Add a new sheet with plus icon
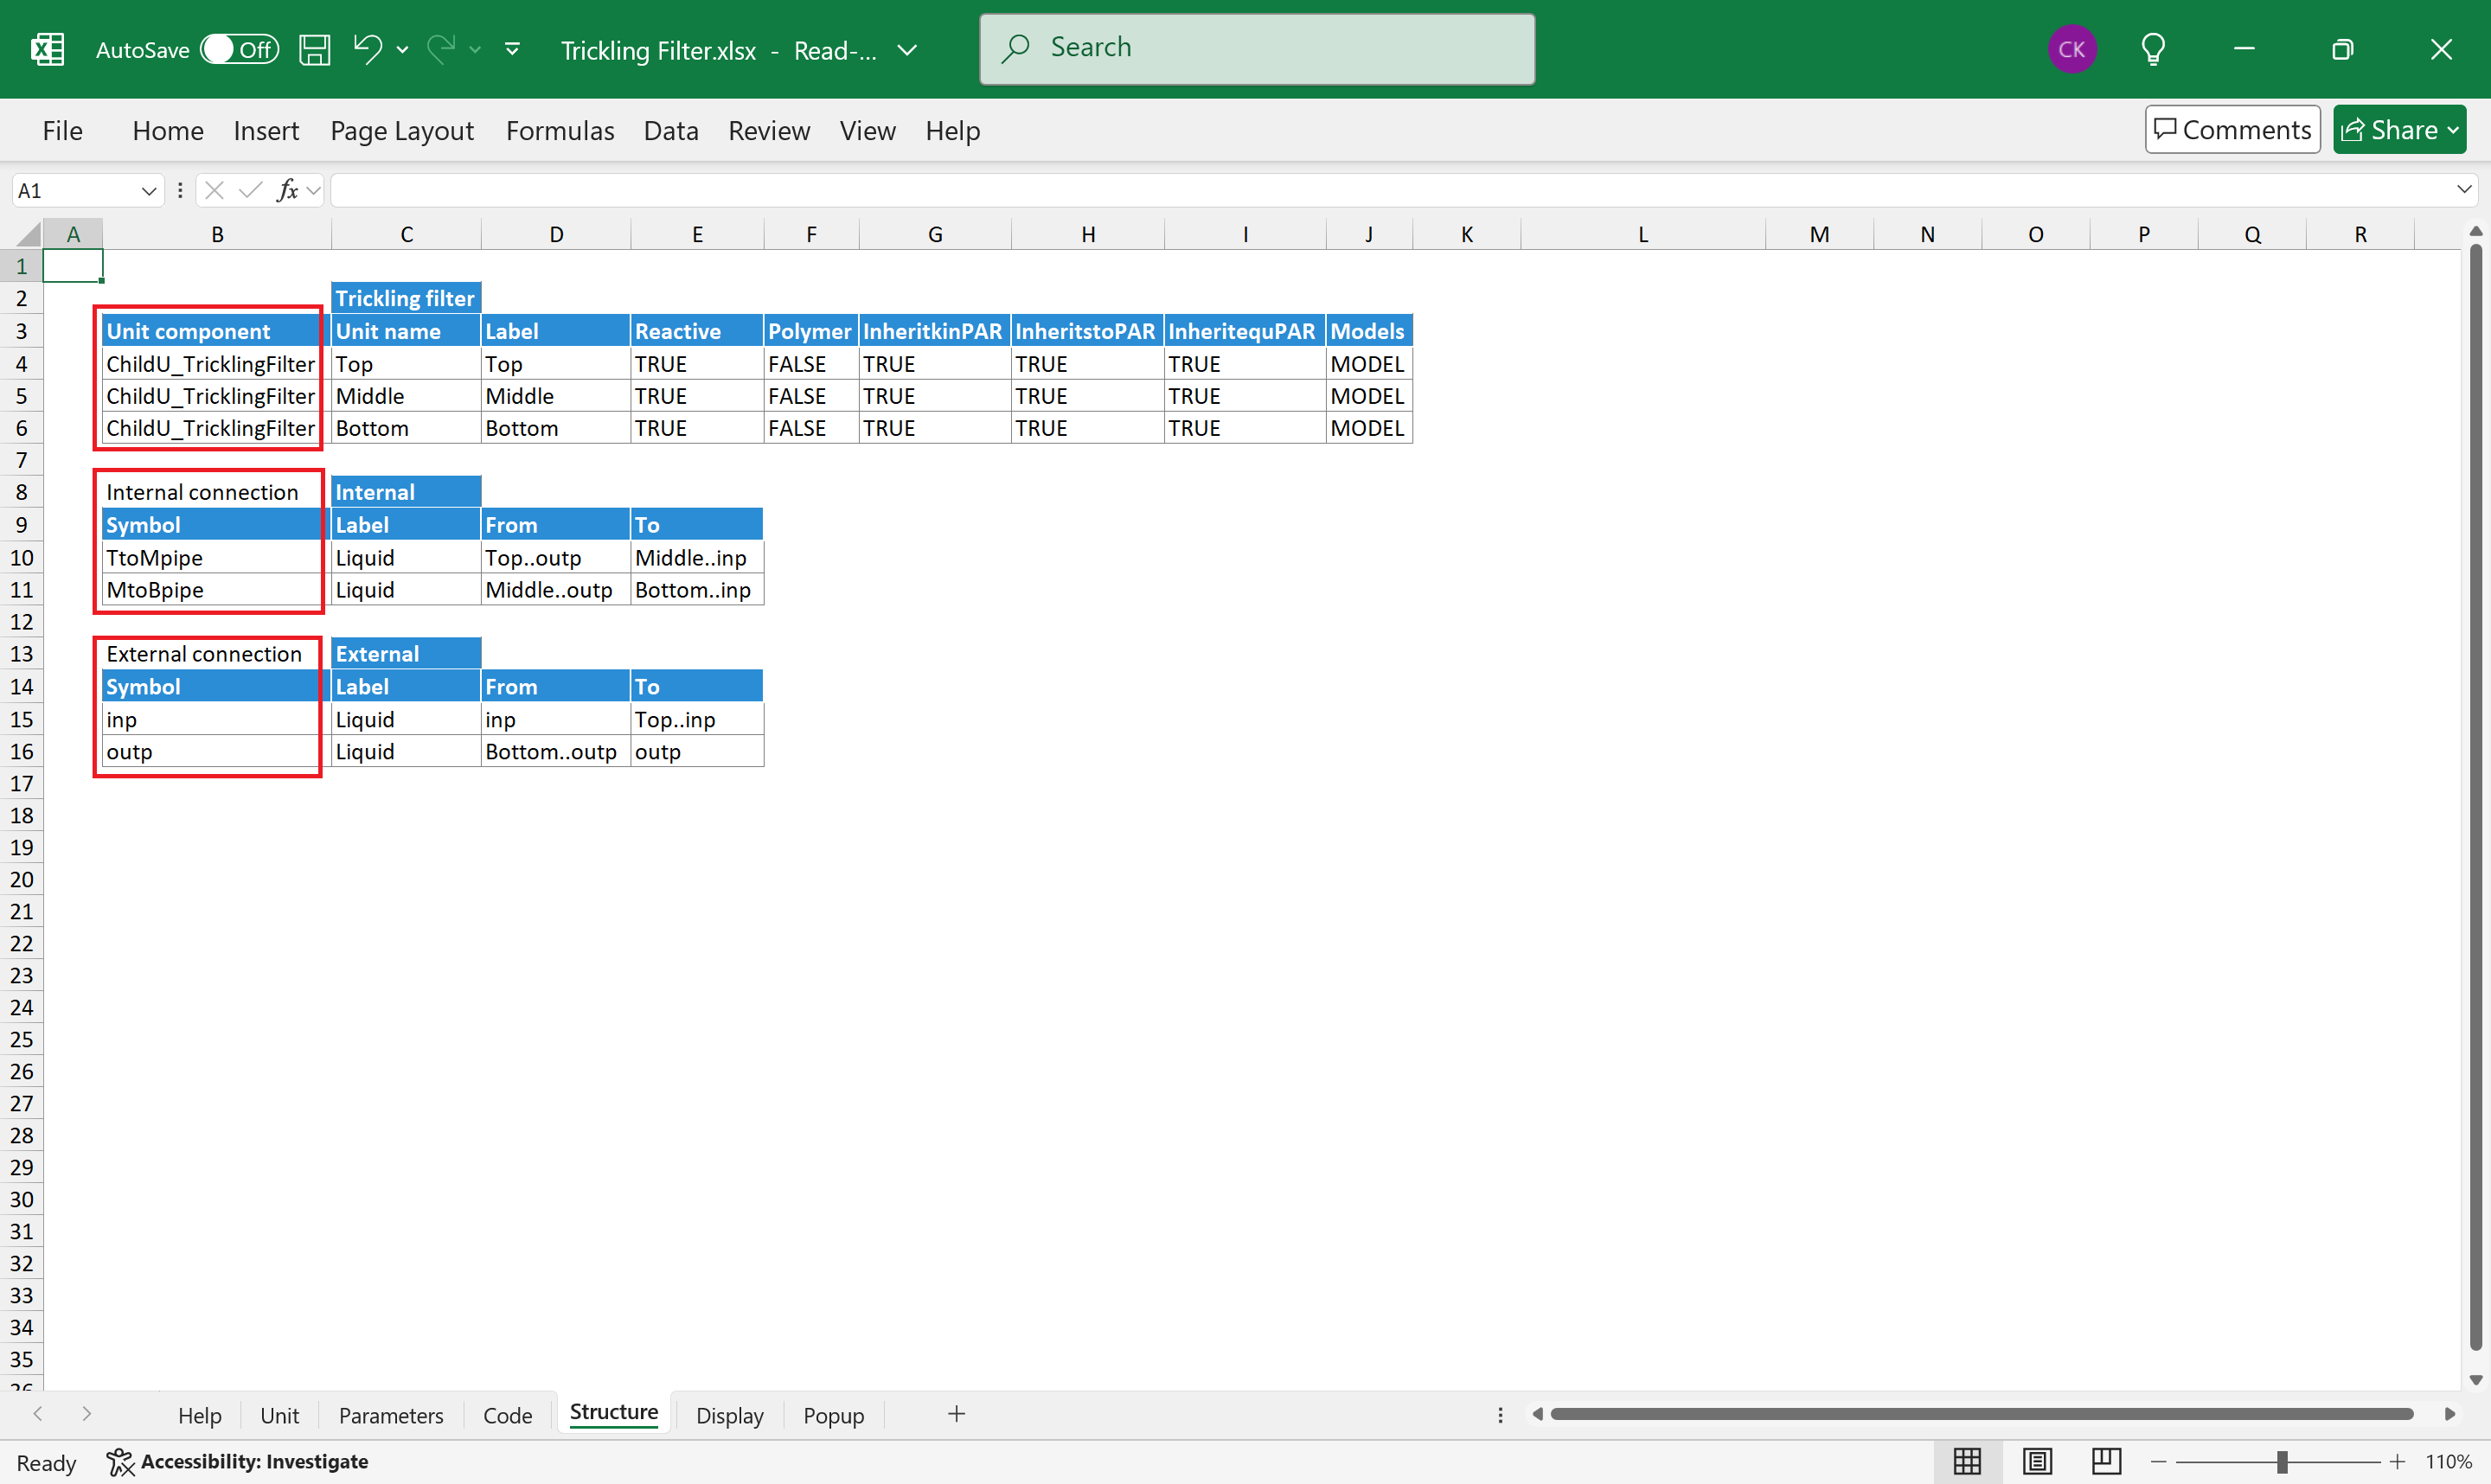 point(956,1414)
